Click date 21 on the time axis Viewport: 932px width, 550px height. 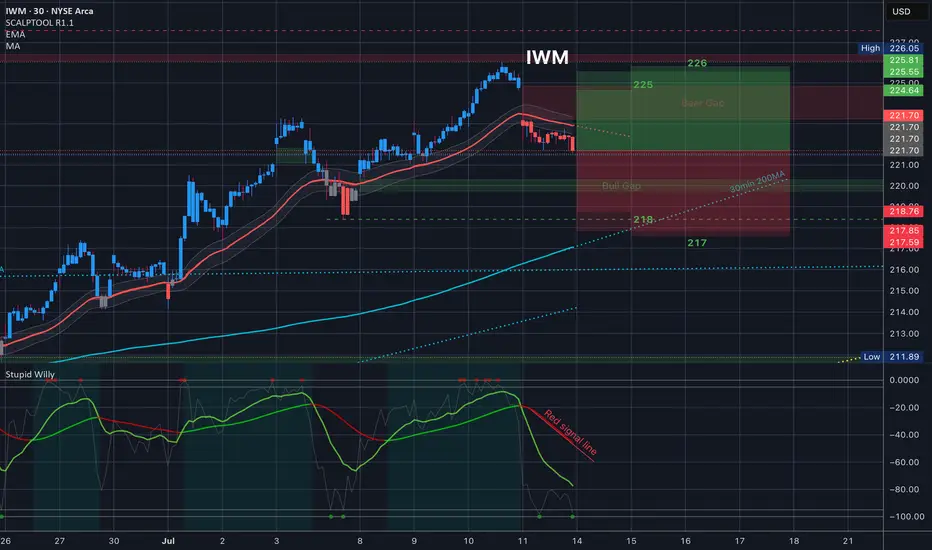tap(848, 541)
